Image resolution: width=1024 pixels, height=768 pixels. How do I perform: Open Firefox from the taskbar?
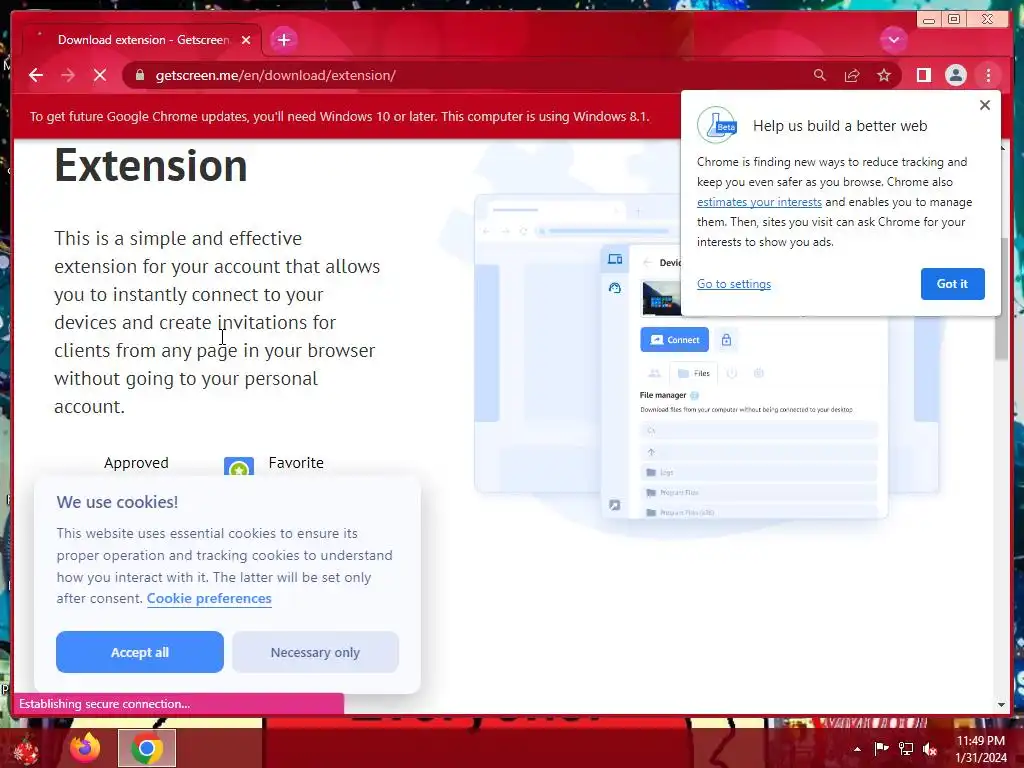coord(85,748)
